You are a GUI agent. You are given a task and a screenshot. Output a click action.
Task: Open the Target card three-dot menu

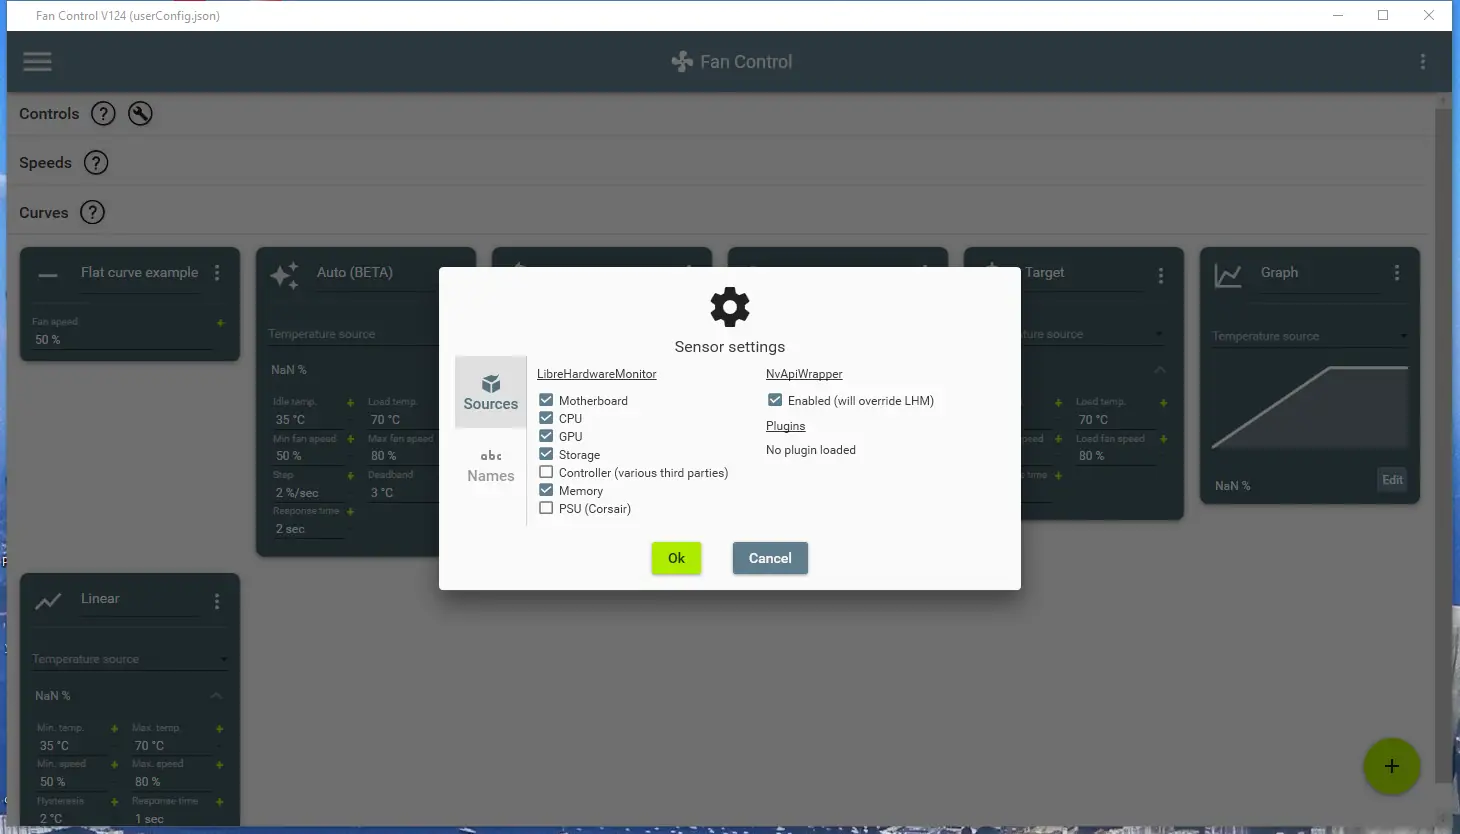[1161, 275]
